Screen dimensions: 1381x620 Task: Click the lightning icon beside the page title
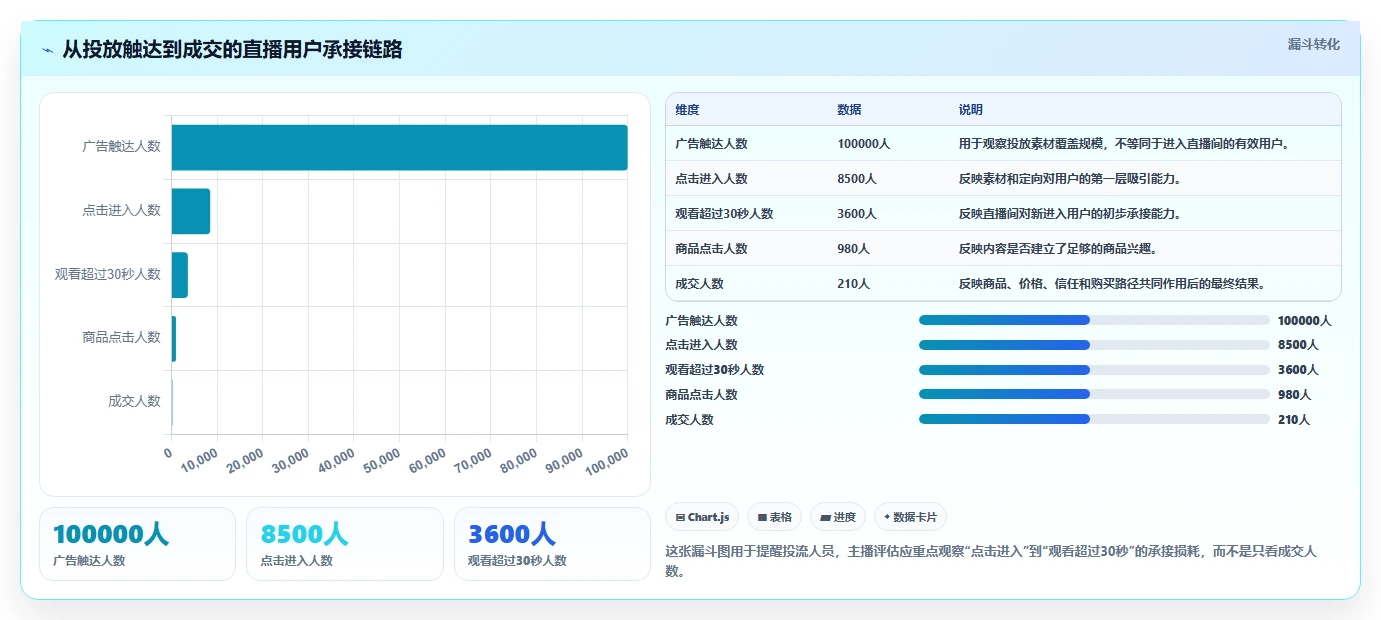pos(48,50)
